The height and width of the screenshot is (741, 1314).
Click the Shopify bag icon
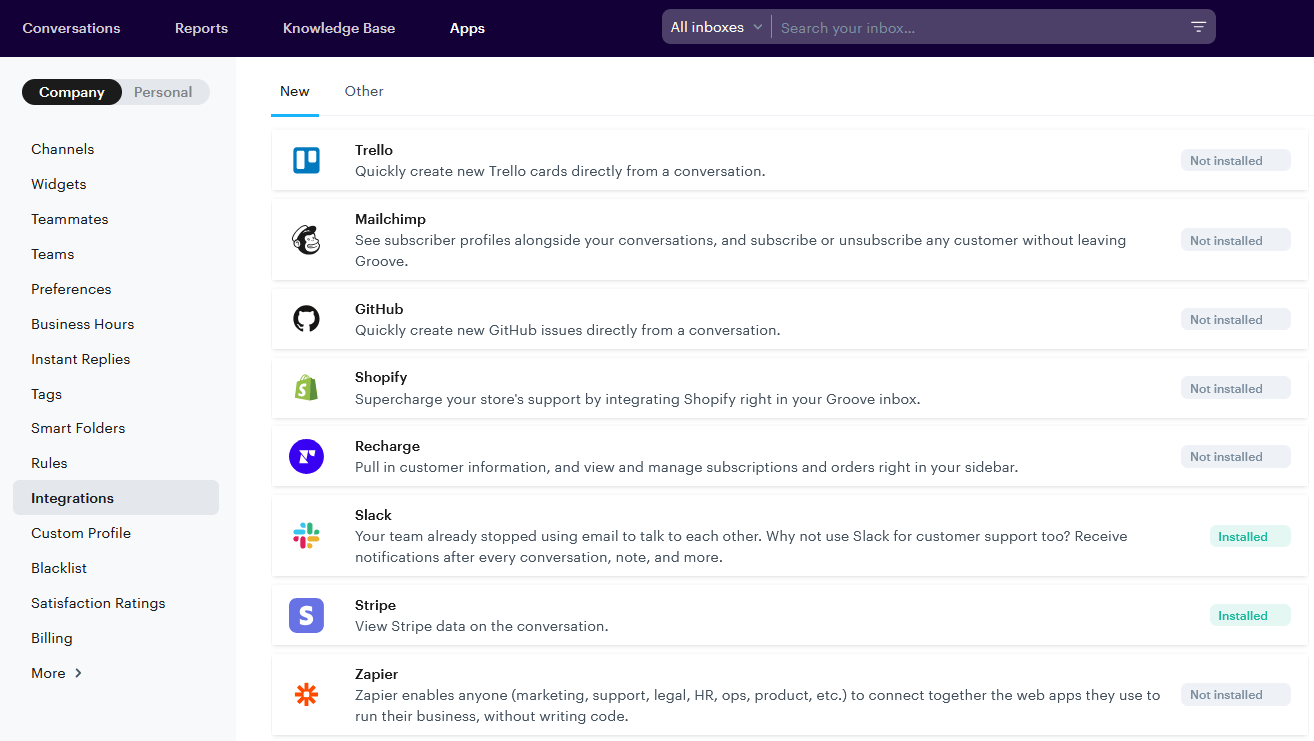point(306,387)
